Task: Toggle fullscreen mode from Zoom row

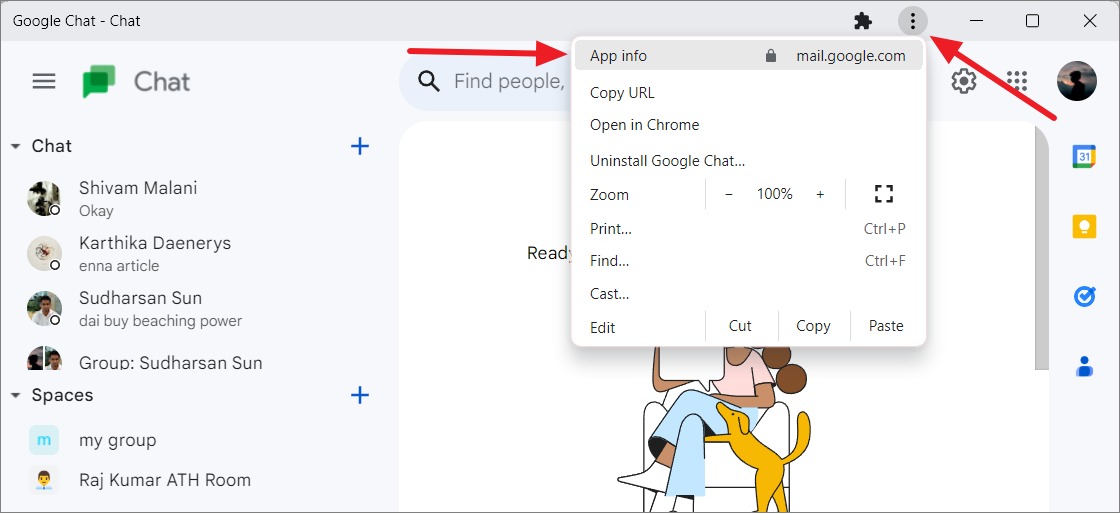Action: pos(884,194)
